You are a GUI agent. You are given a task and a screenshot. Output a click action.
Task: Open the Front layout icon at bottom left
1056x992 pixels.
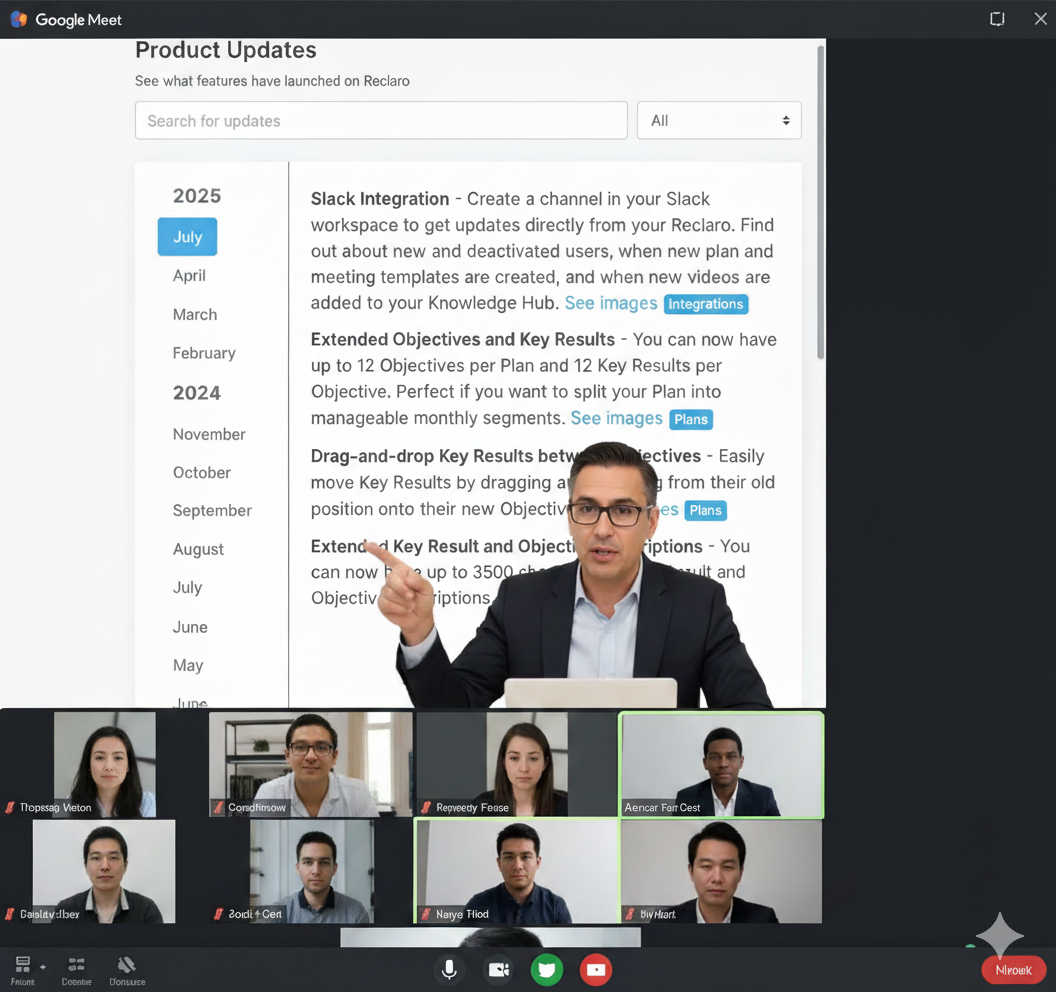23,964
